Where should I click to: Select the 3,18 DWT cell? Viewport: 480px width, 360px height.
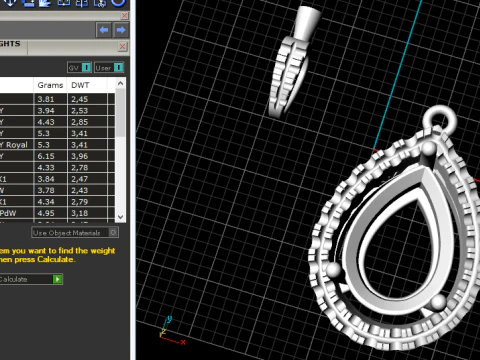tap(87, 213)
